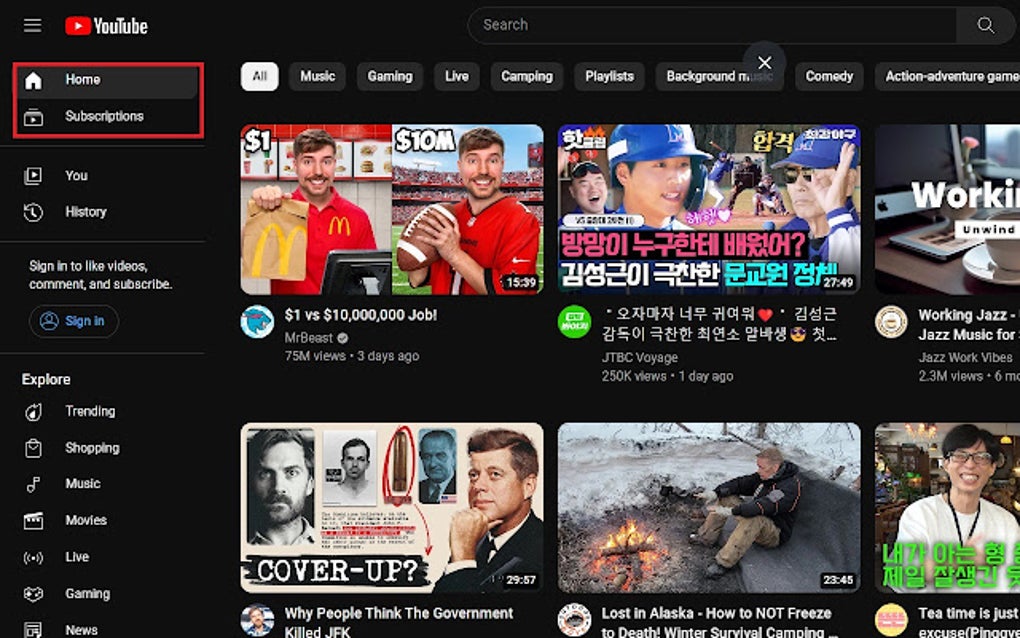Select the "All" filter chip
This screenshot has width=1020, height=638.
tap(259, 75)
